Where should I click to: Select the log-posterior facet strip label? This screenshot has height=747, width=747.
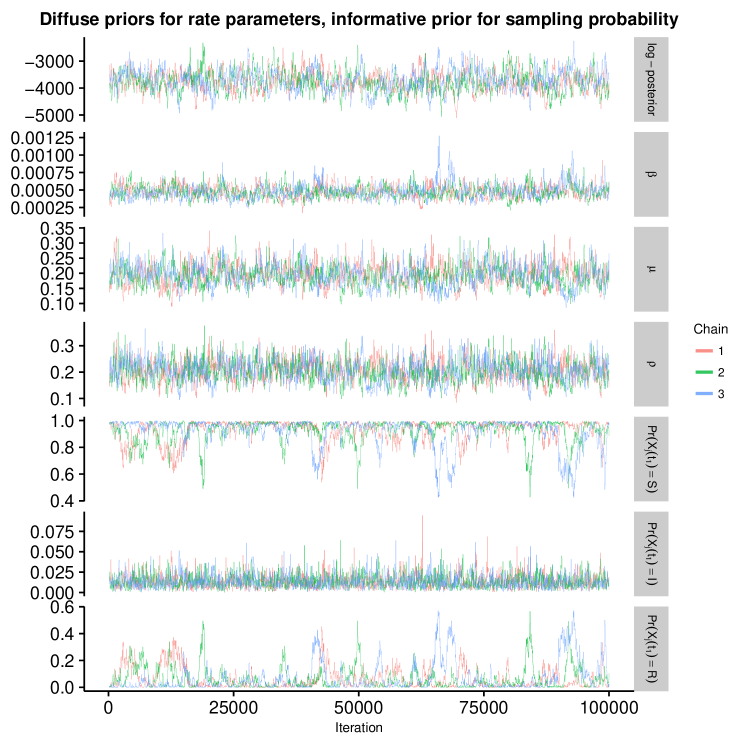point(651,80)
